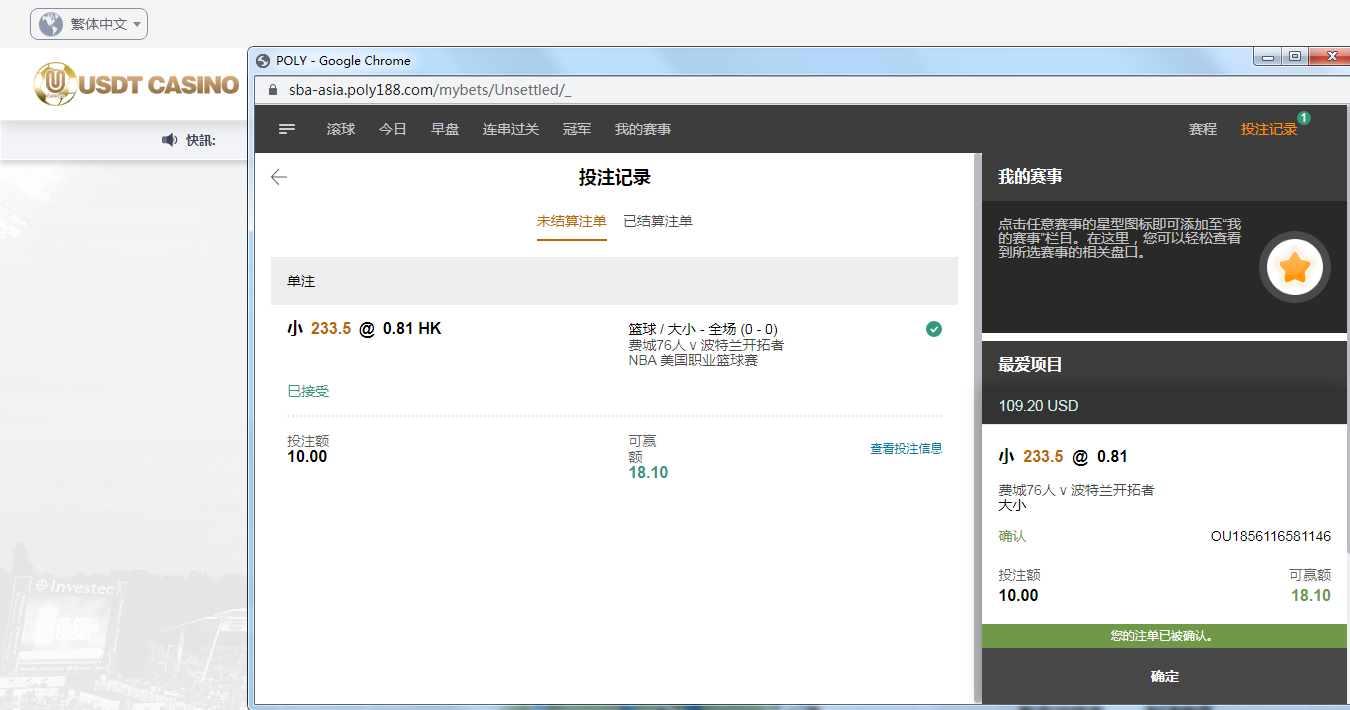This screenshot has height=710, width=1350.
Task: Open the 投注记录 link in the top bar
Action: [1269, 129]
